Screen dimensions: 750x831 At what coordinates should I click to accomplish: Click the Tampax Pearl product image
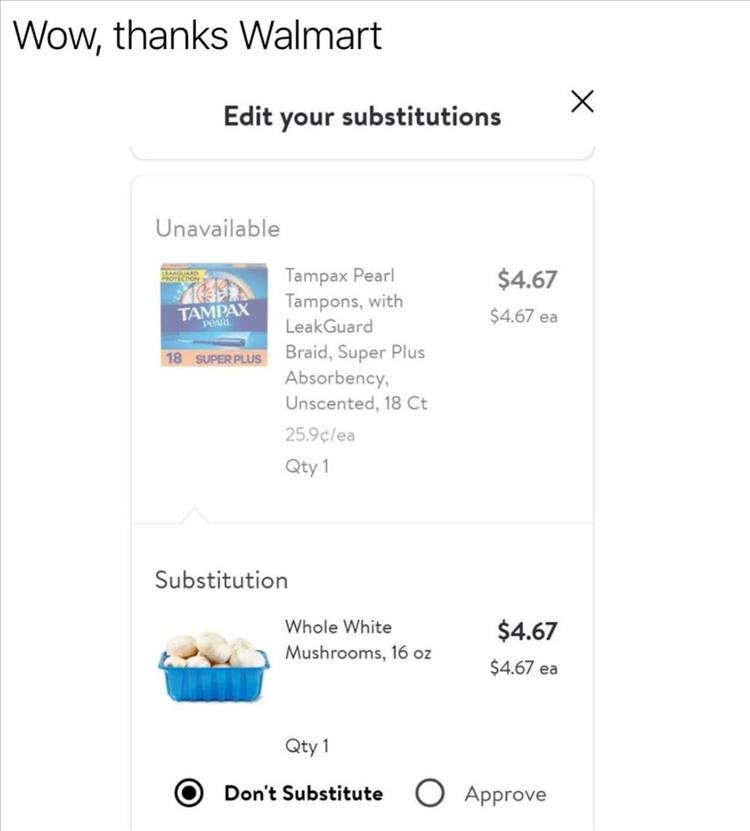[x=213, y=315]
